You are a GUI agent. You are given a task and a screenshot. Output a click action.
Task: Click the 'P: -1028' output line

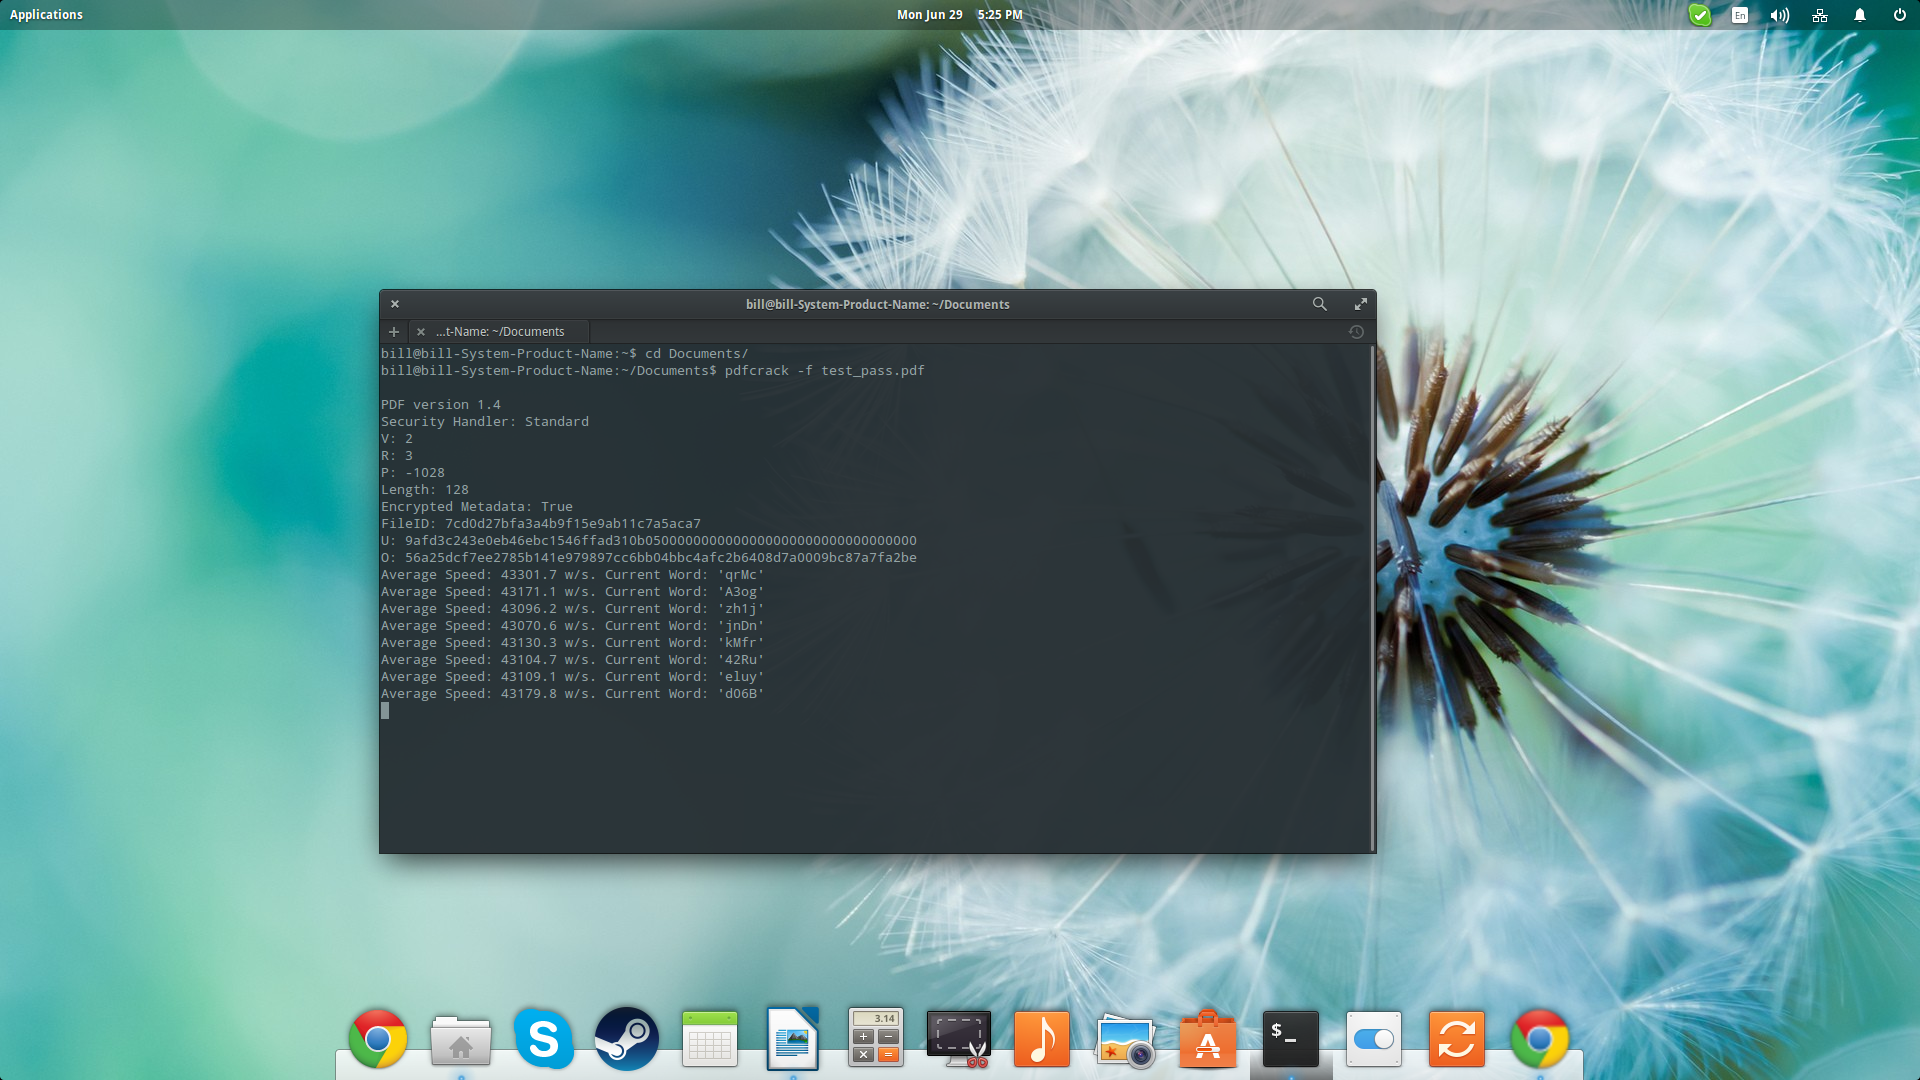[413, 473]
